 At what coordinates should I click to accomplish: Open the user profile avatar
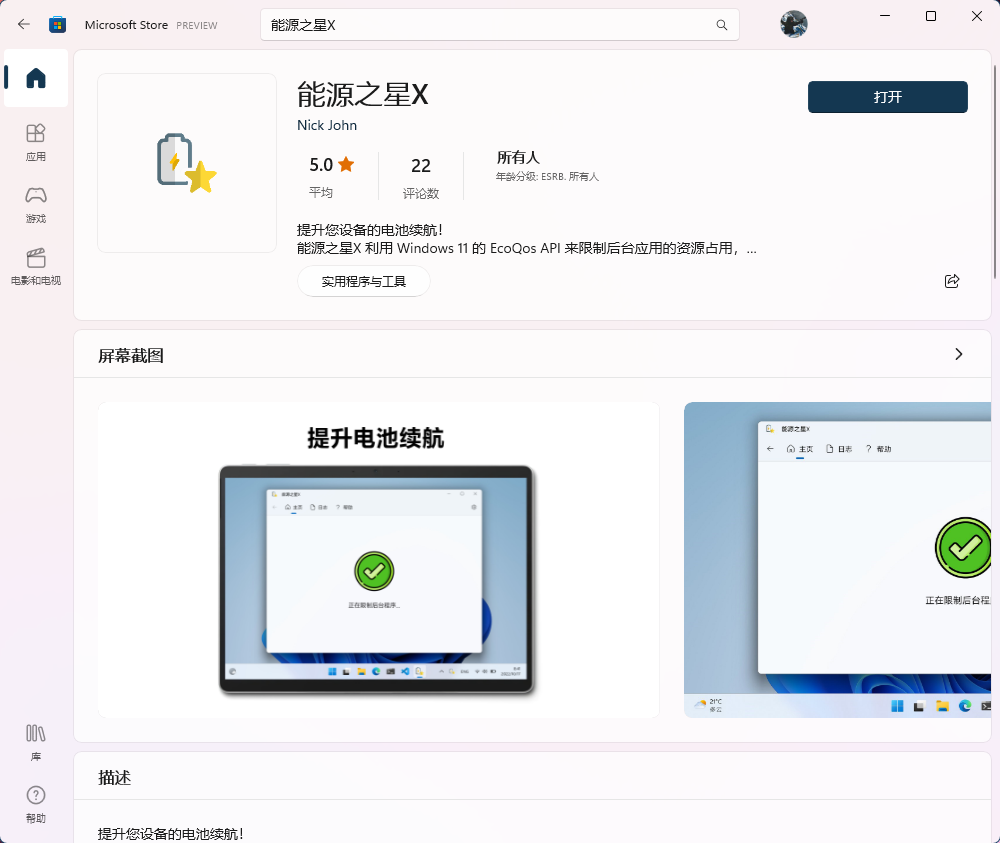793,24
